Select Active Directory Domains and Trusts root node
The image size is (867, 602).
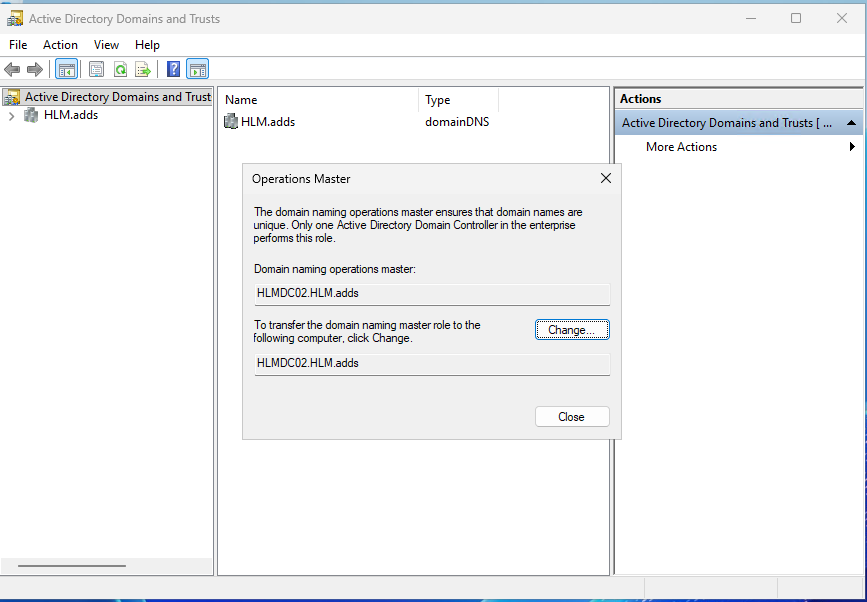[x=117, y=97]
